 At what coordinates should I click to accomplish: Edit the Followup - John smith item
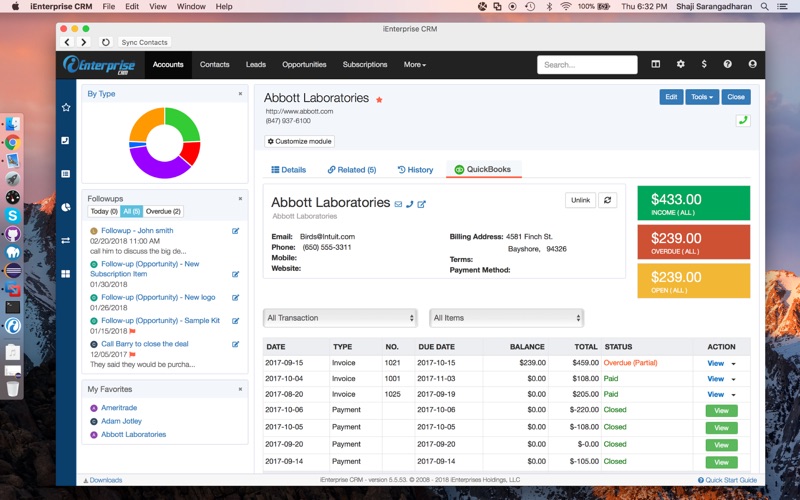(235, 231)
